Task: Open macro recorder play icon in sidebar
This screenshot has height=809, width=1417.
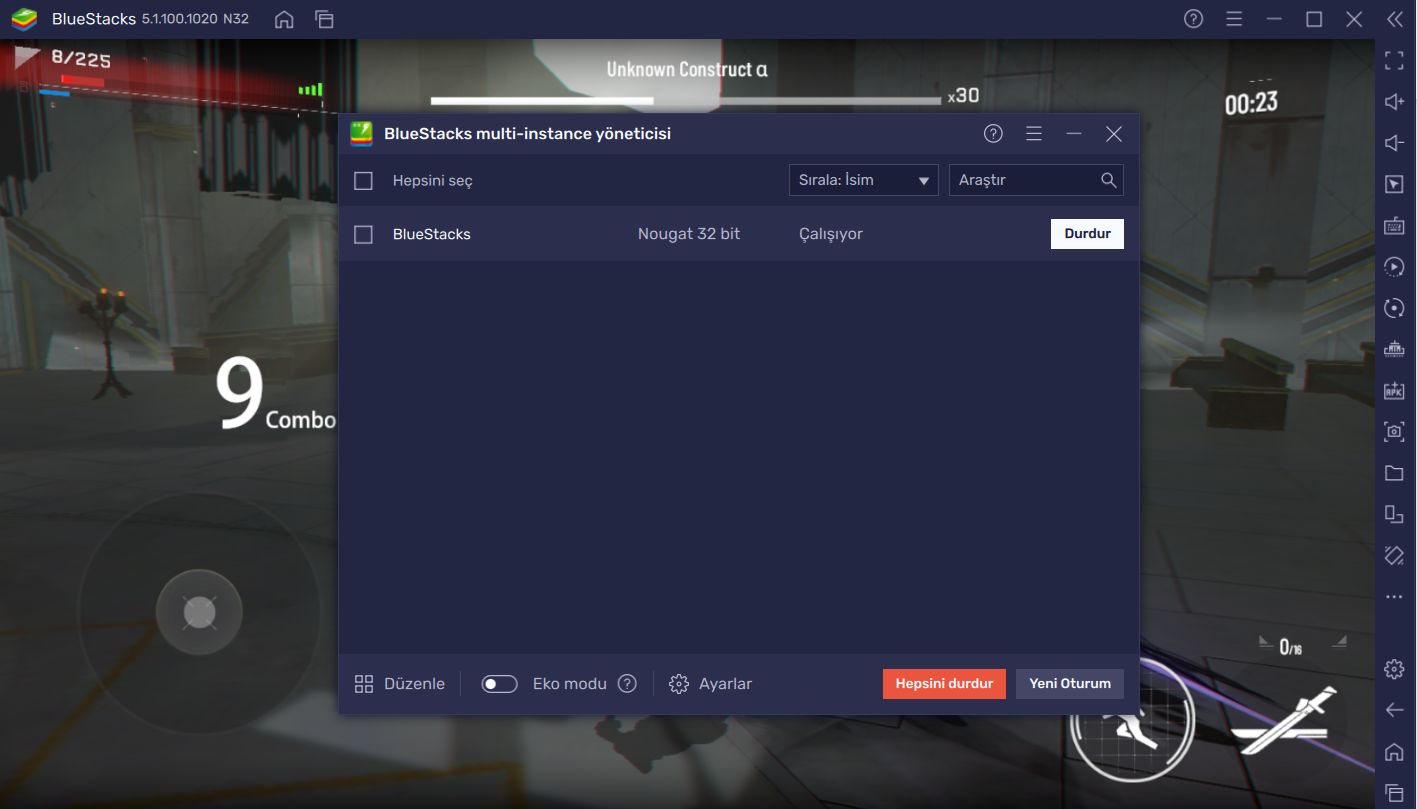Action: coord(1394,266)
